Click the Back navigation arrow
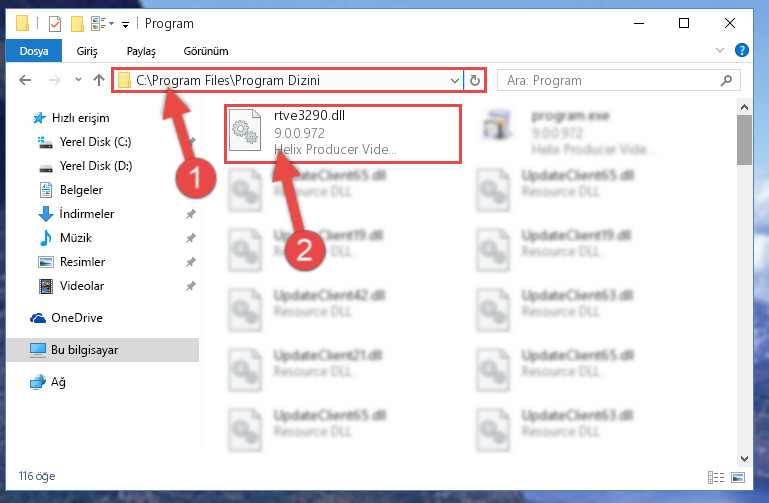Screen dimensions: 769x503 tap(25, 80)
